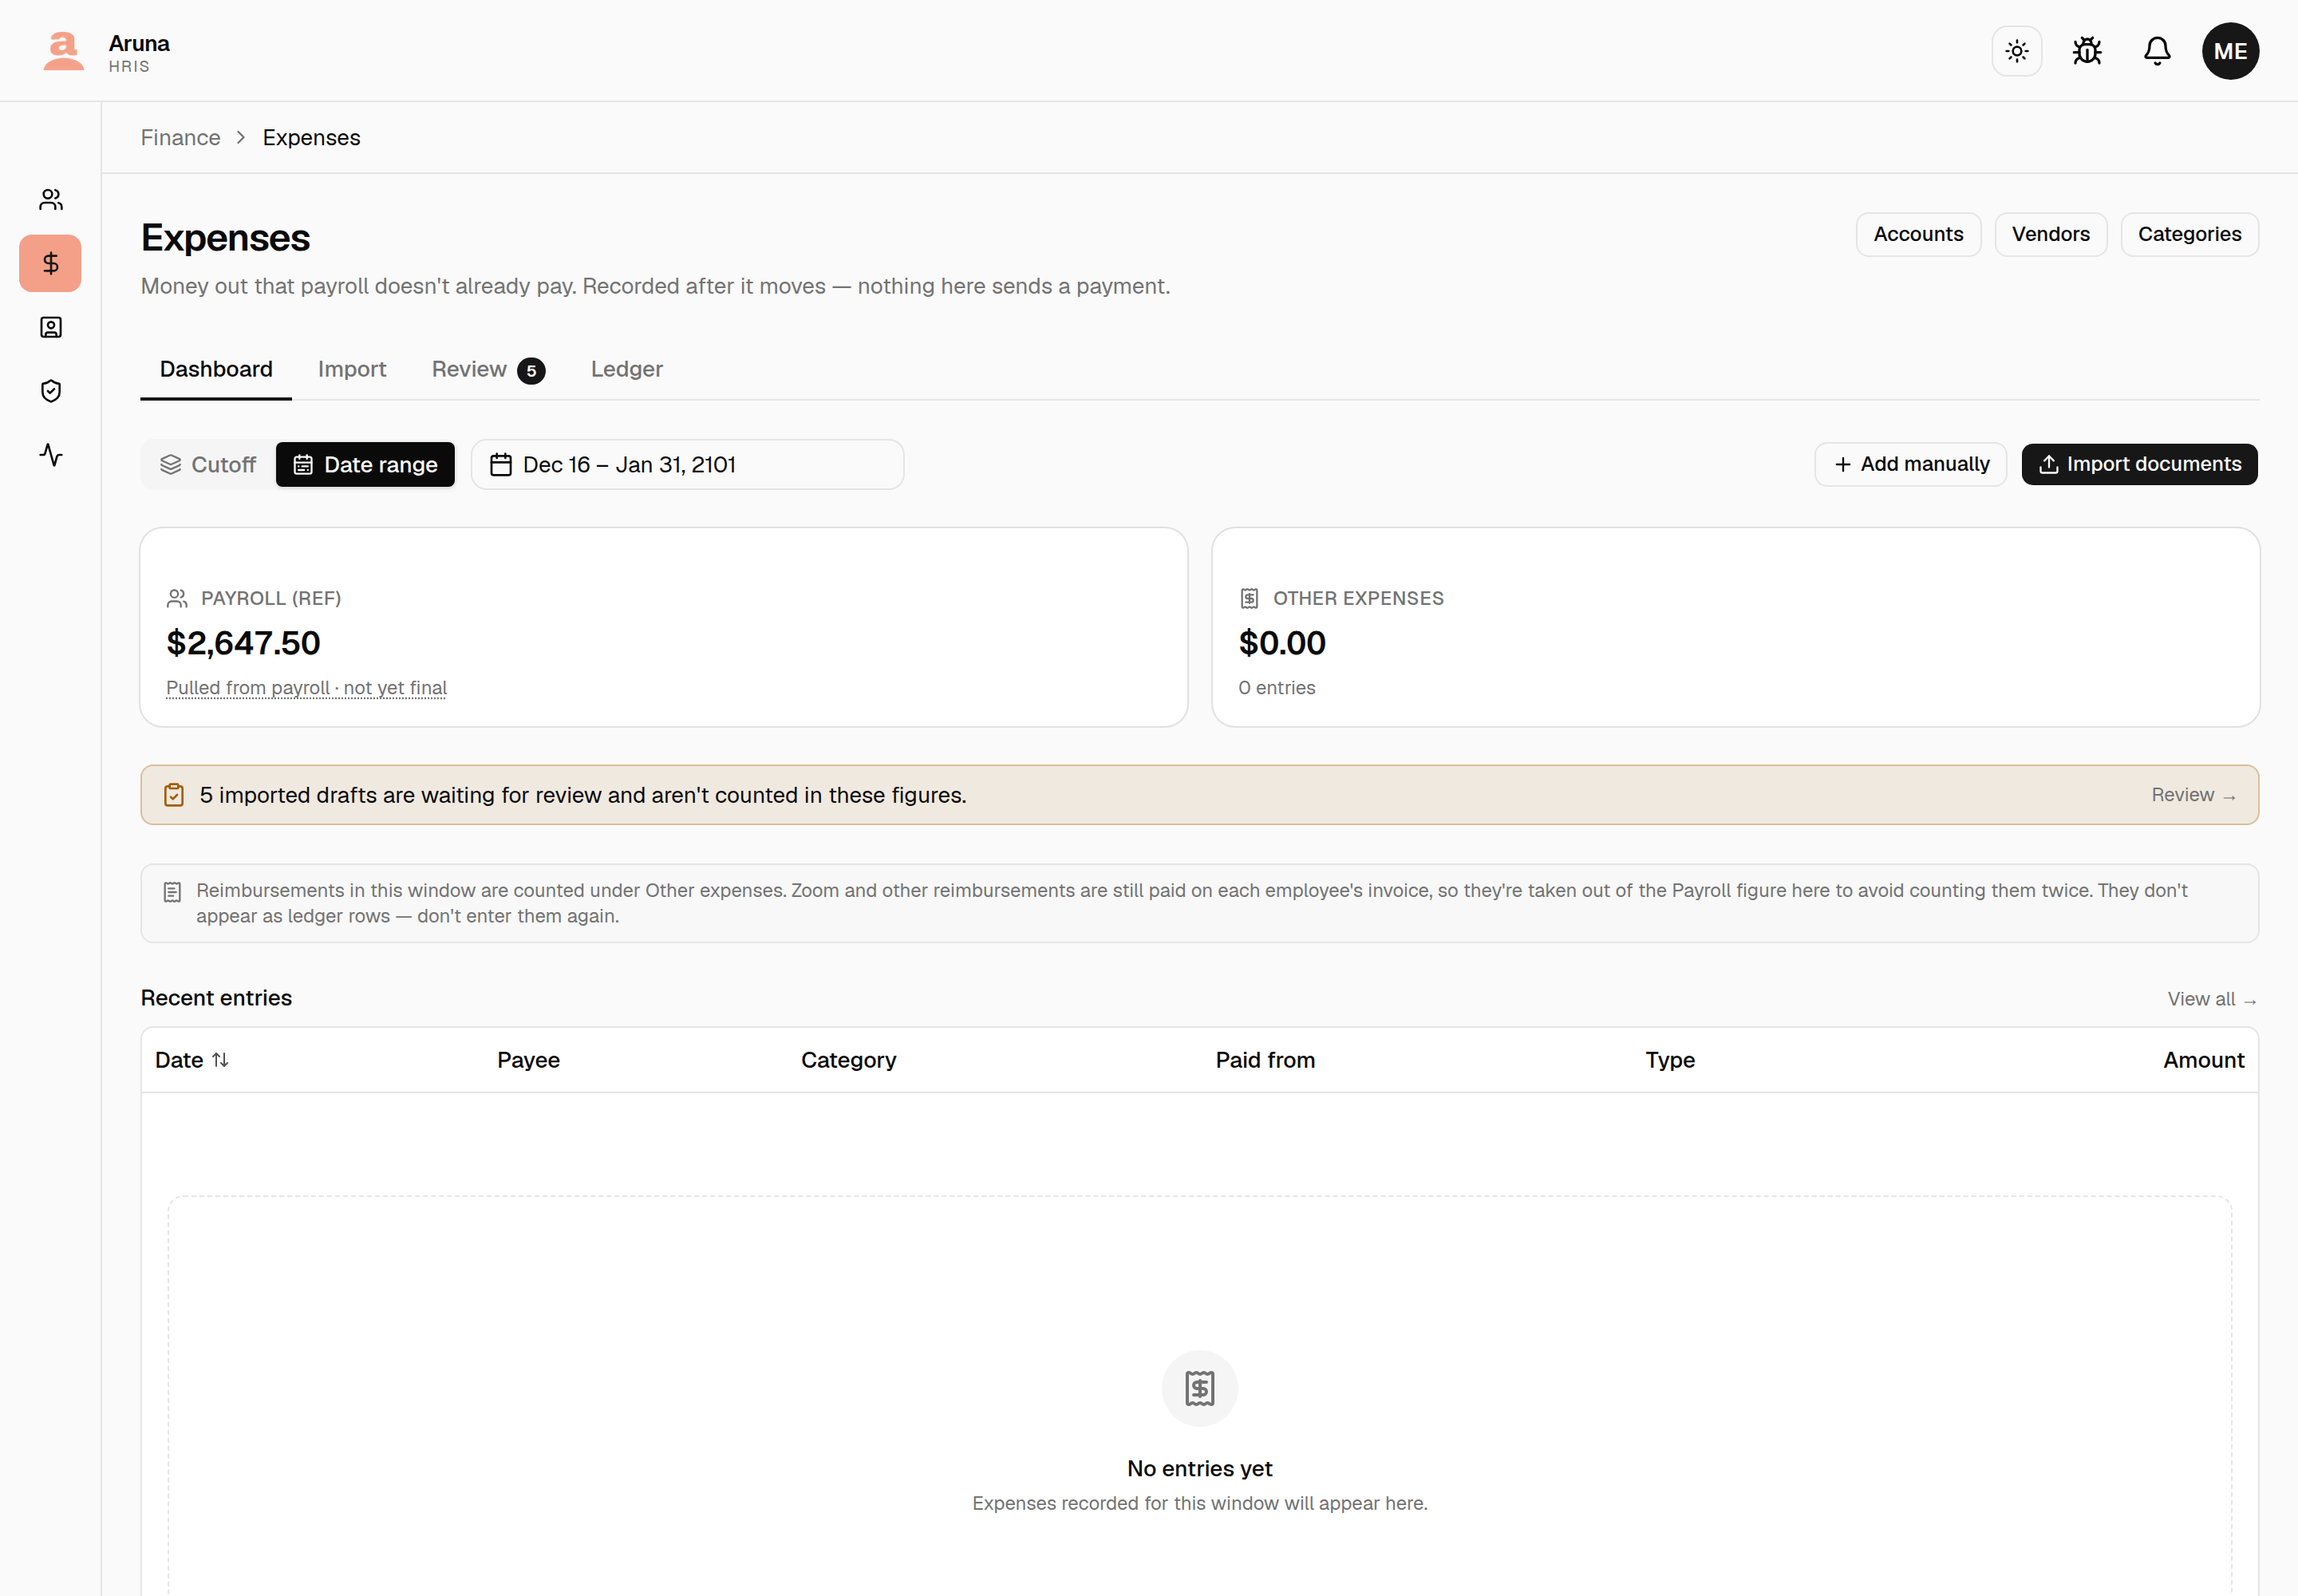Open the contact card sidebar icon
Viewport: 2298px width, 1596px height.
[51, 327]
